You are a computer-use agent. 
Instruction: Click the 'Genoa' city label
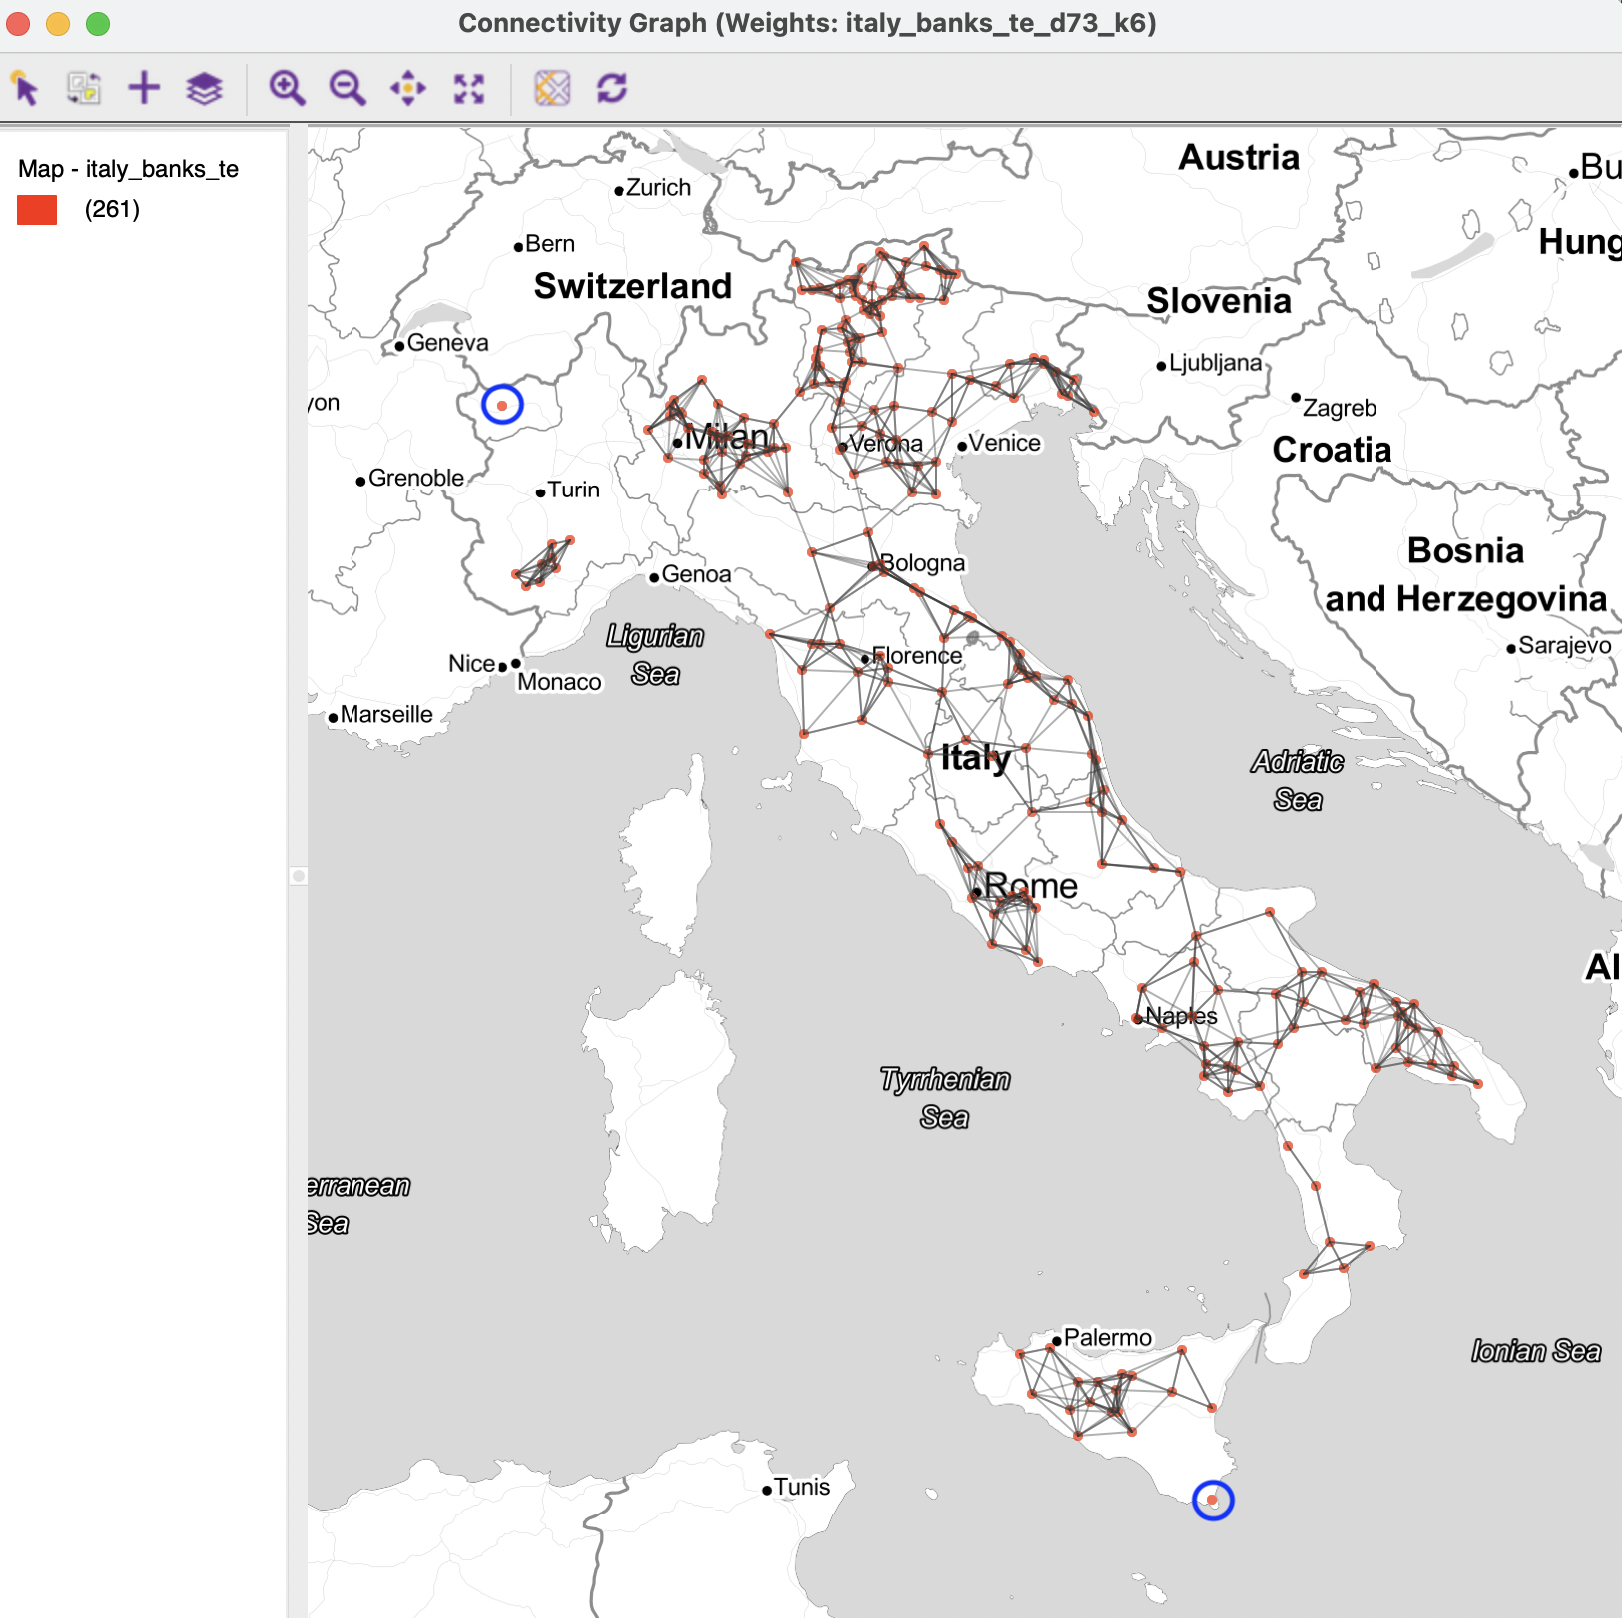coord(696,575)
